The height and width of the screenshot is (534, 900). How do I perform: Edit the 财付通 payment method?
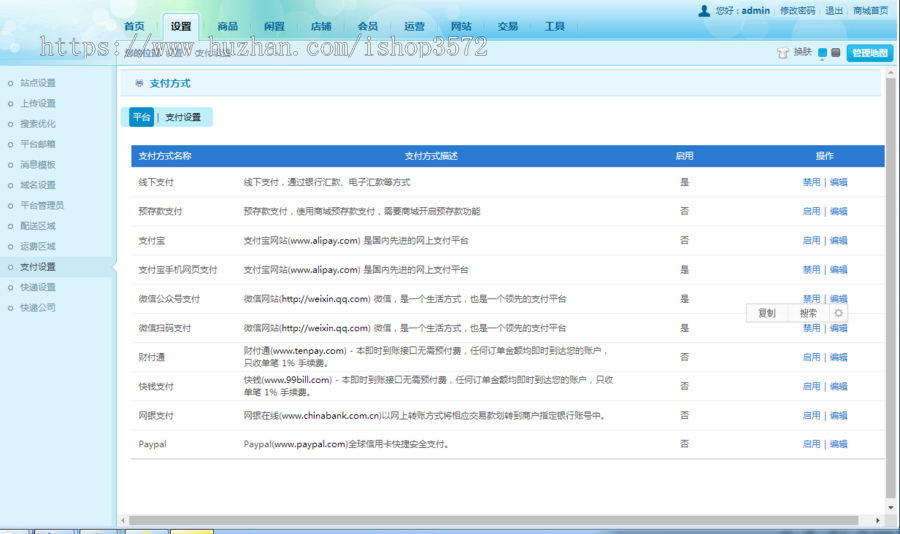point(839,357)
